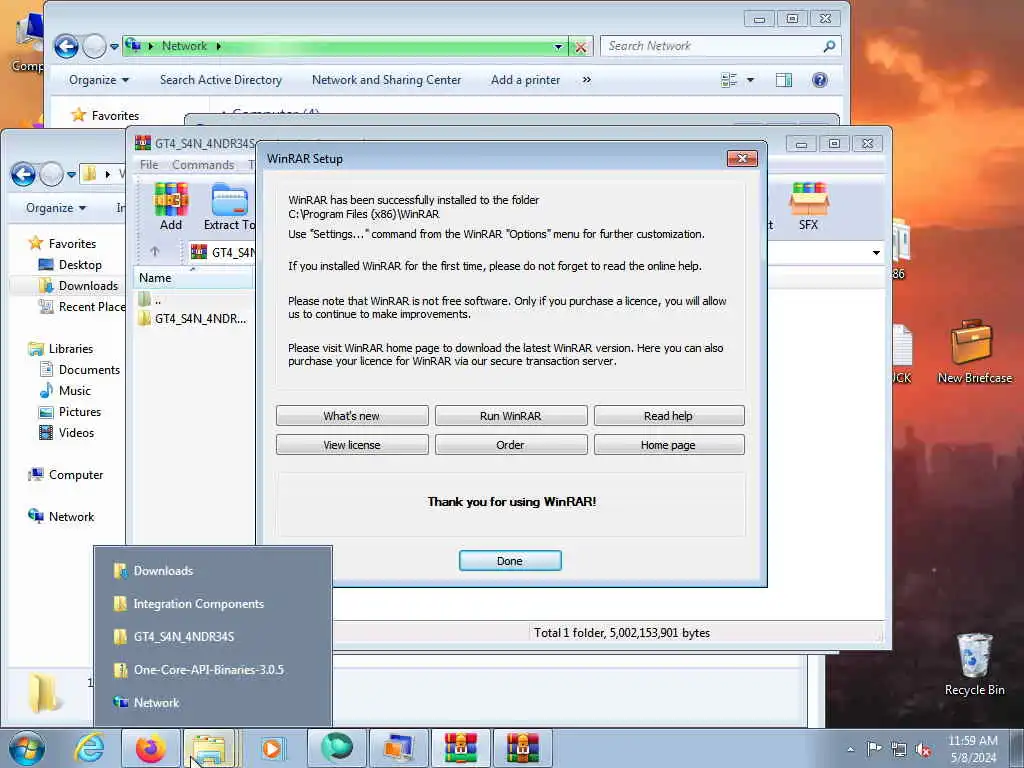The width and height of the screenshot is (1024, 768).
Task: Open Windows Media Player from taskbar
Action: [x=272, y=748]
